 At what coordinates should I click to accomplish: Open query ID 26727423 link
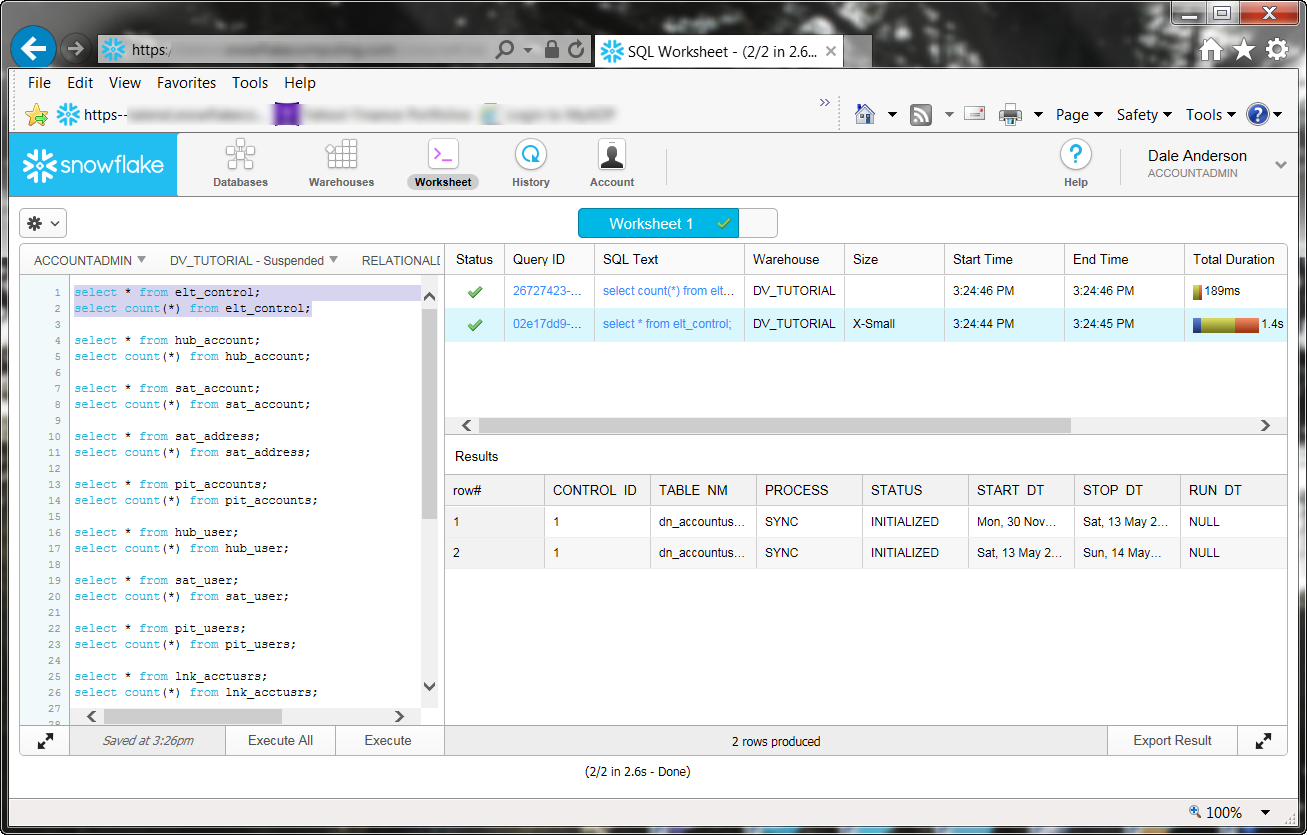click(x=547, y=291)
